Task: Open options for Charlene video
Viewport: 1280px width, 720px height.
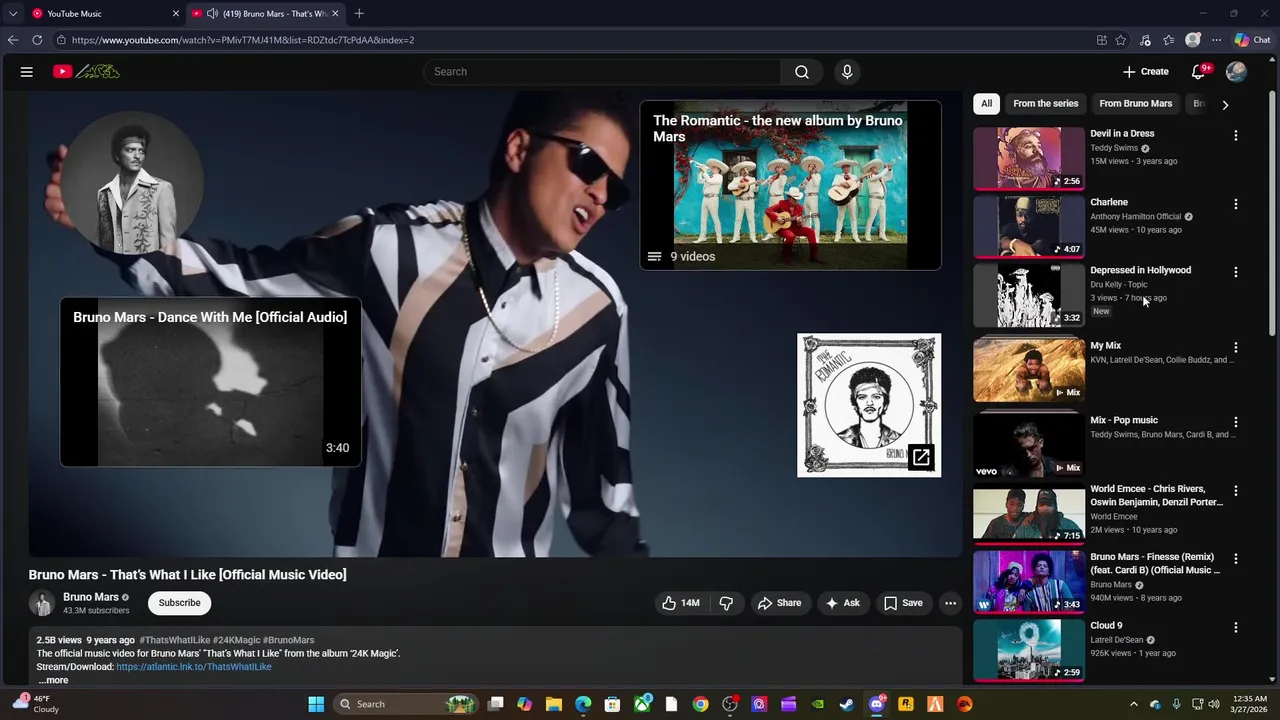Action: pyautogui.click(x=1235, y=204)
